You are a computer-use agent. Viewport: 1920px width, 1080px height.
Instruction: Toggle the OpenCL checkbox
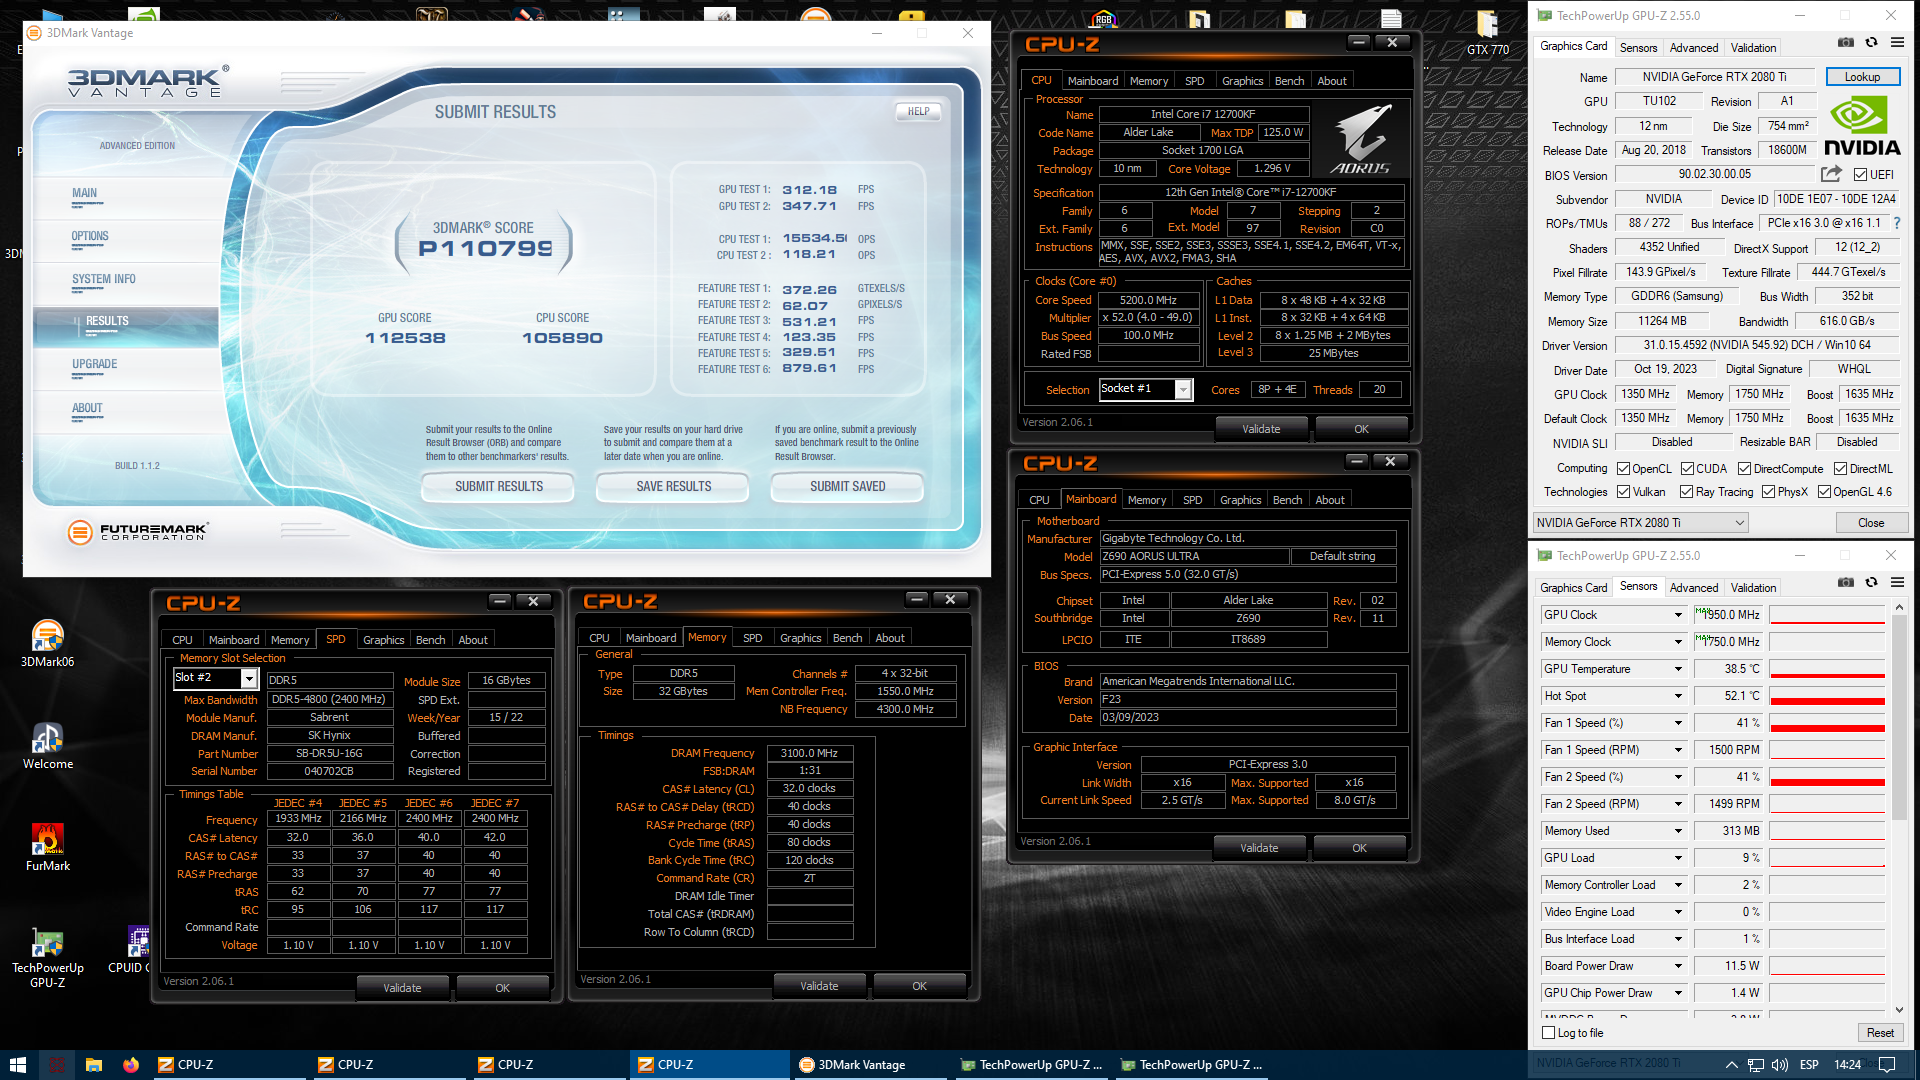[1623, 468]
